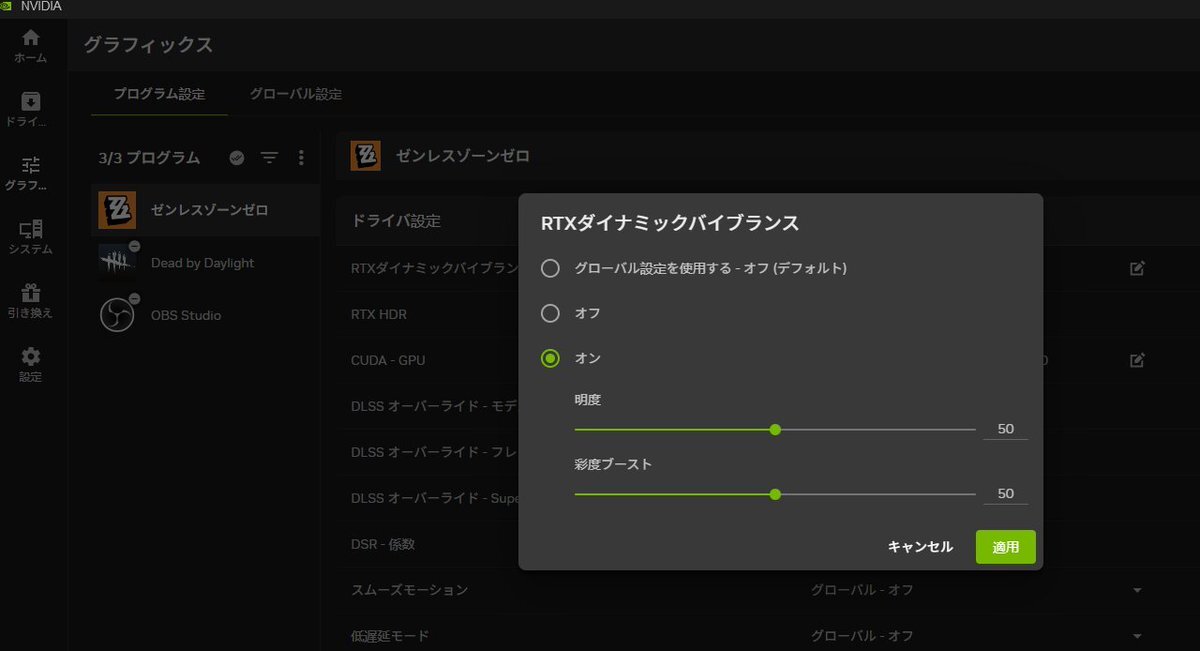1200x651 pixels.
Task: Click the edit icon on CUDA - GPU row
Action: click(1137, 360)
